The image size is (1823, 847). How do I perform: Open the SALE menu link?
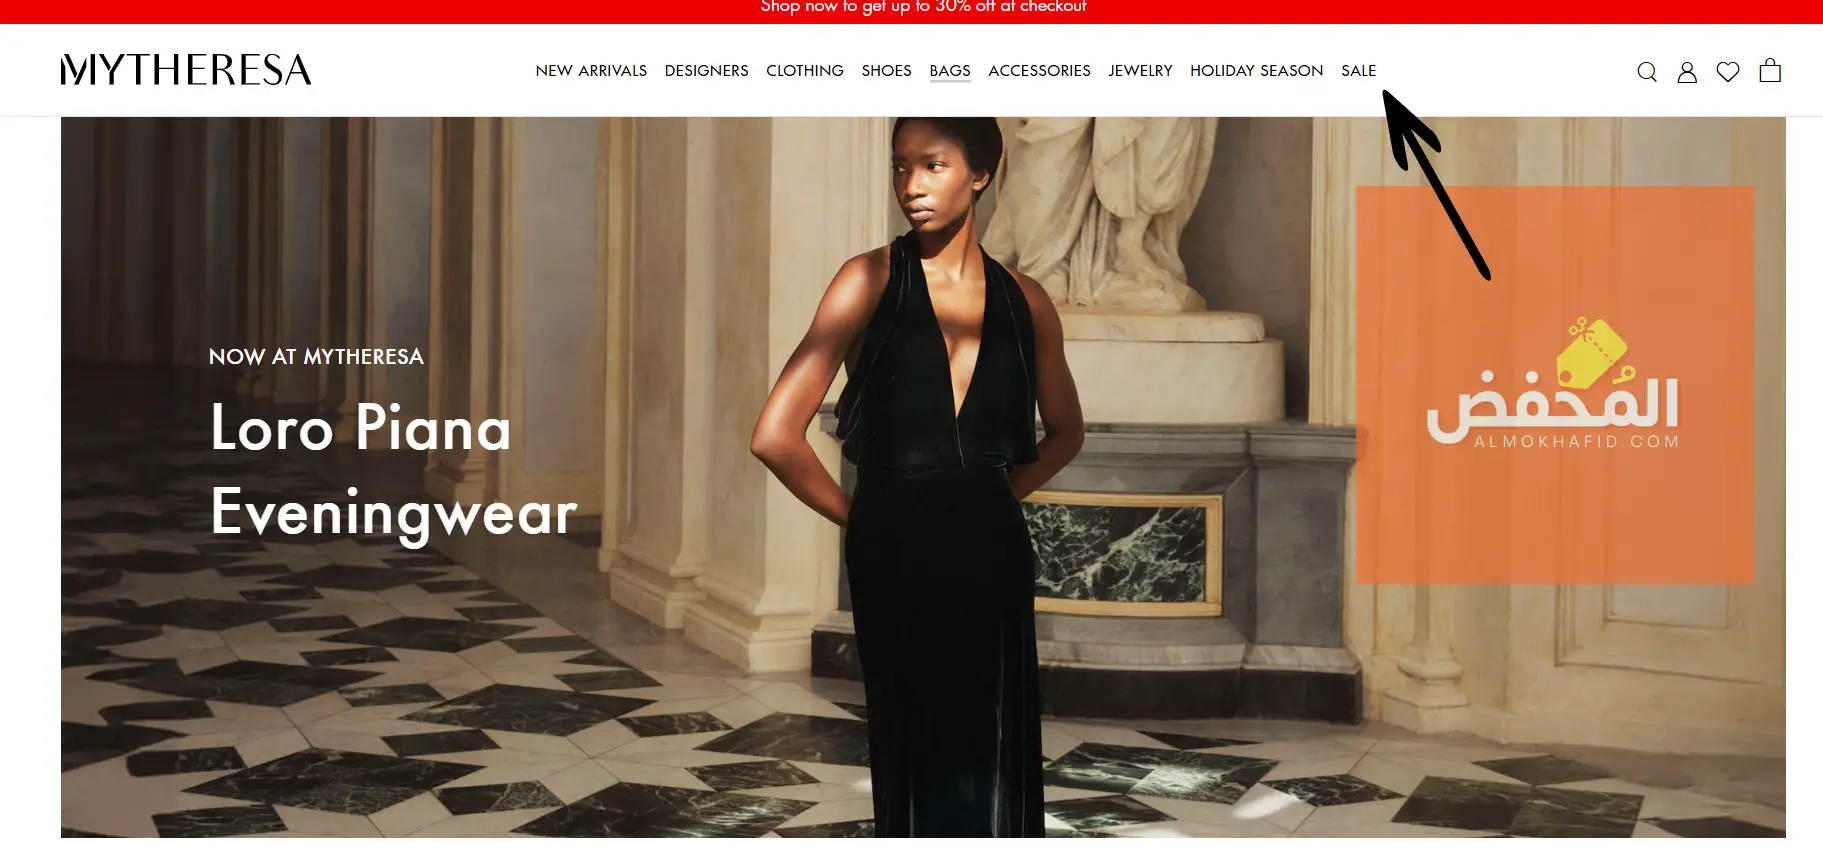pyautogui.click(x=1358, y=71)
